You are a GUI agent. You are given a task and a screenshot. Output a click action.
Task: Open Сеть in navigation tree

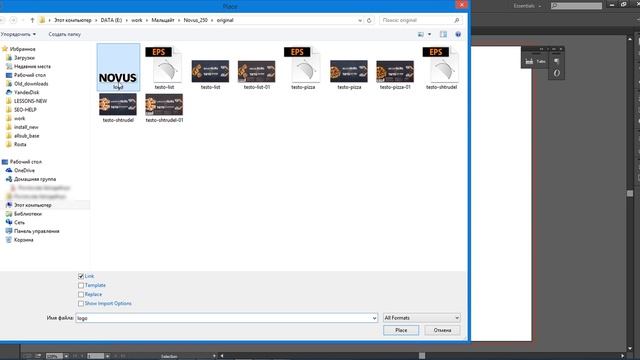click(19, 222)
